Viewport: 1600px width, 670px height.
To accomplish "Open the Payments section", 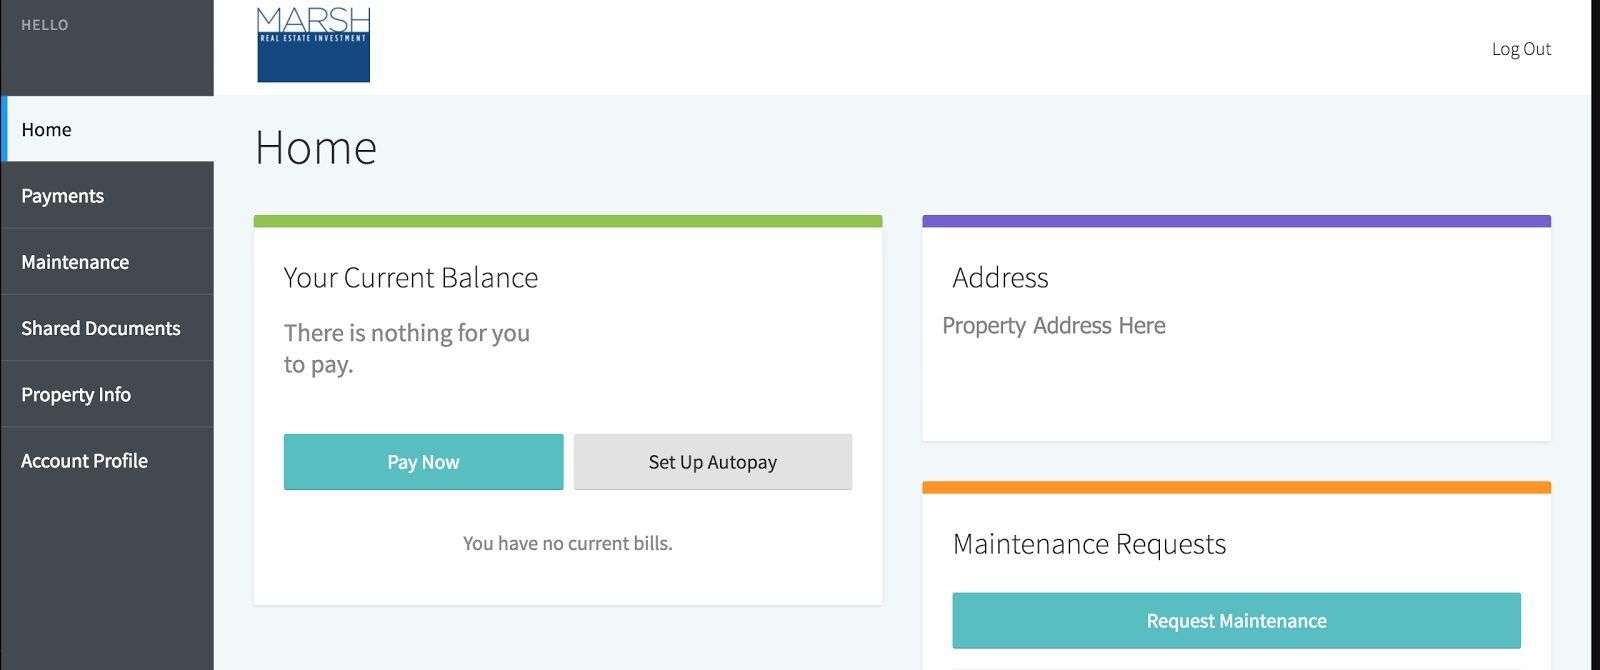I will pyautogui.click(x=63, y=195).
